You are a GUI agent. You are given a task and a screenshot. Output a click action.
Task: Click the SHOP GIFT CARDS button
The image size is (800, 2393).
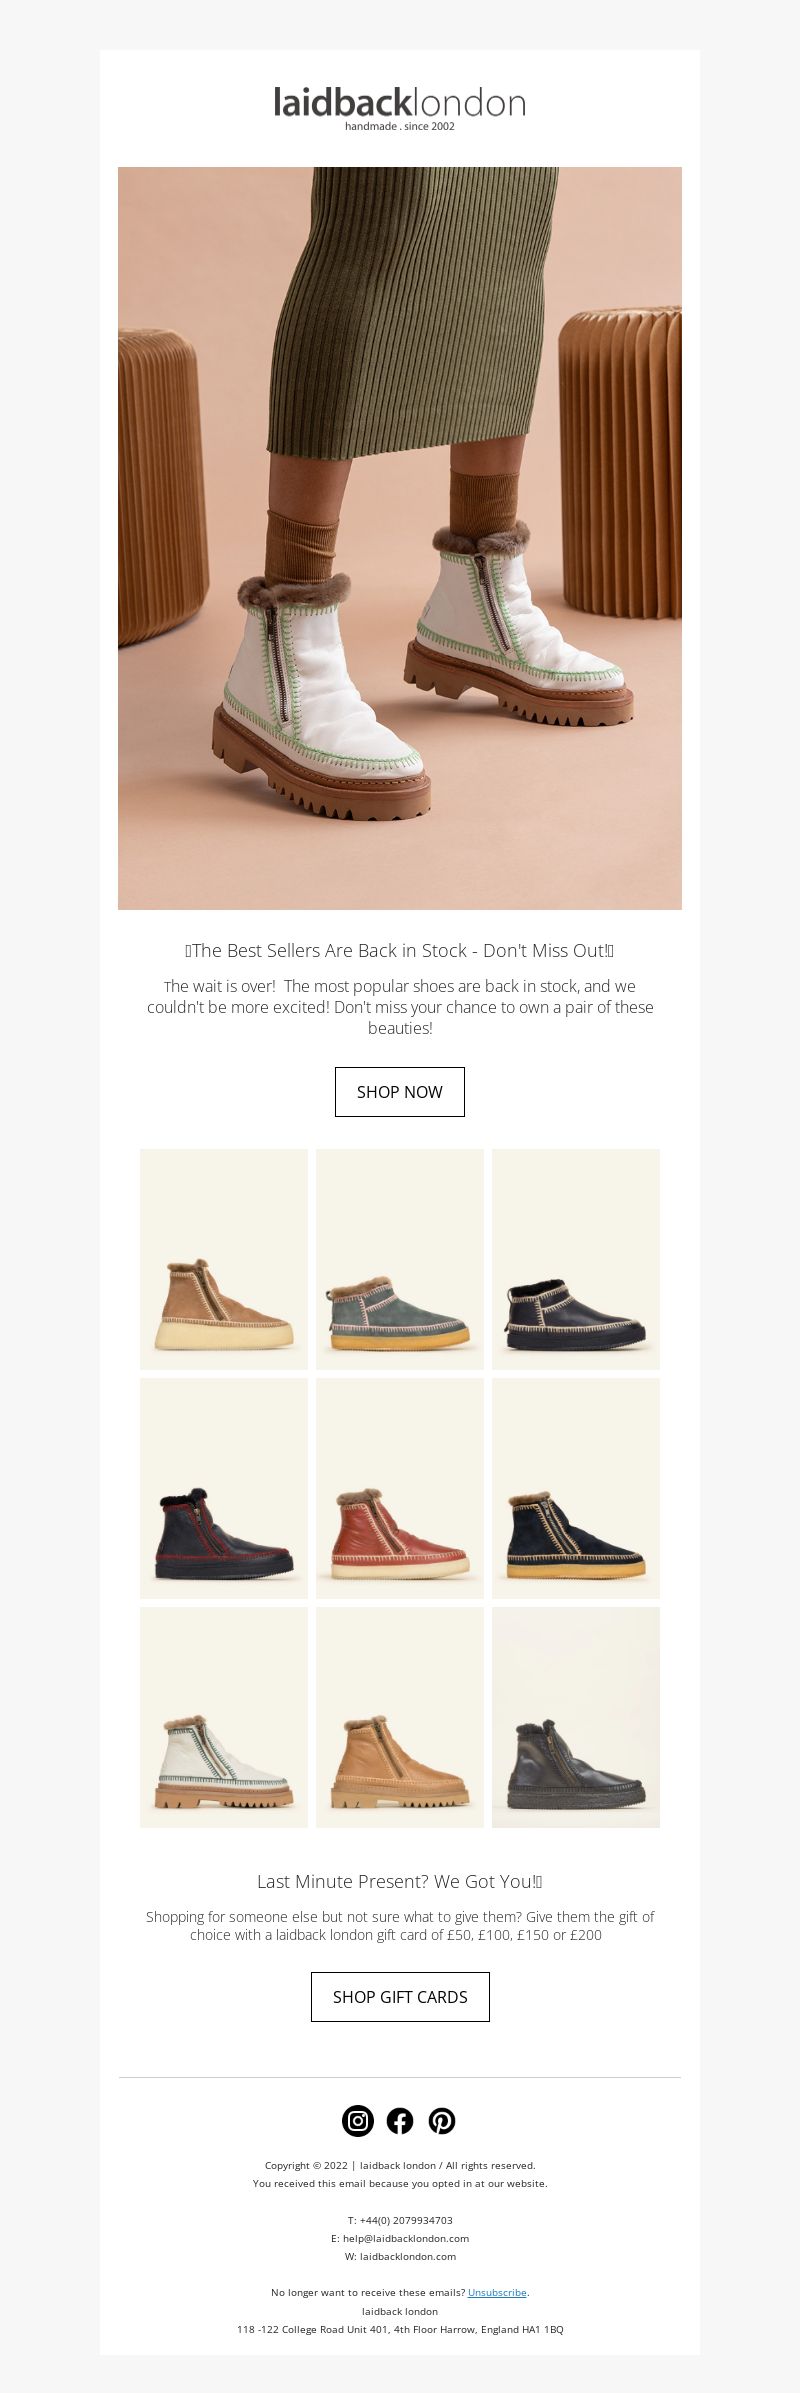click(400, 1996)
